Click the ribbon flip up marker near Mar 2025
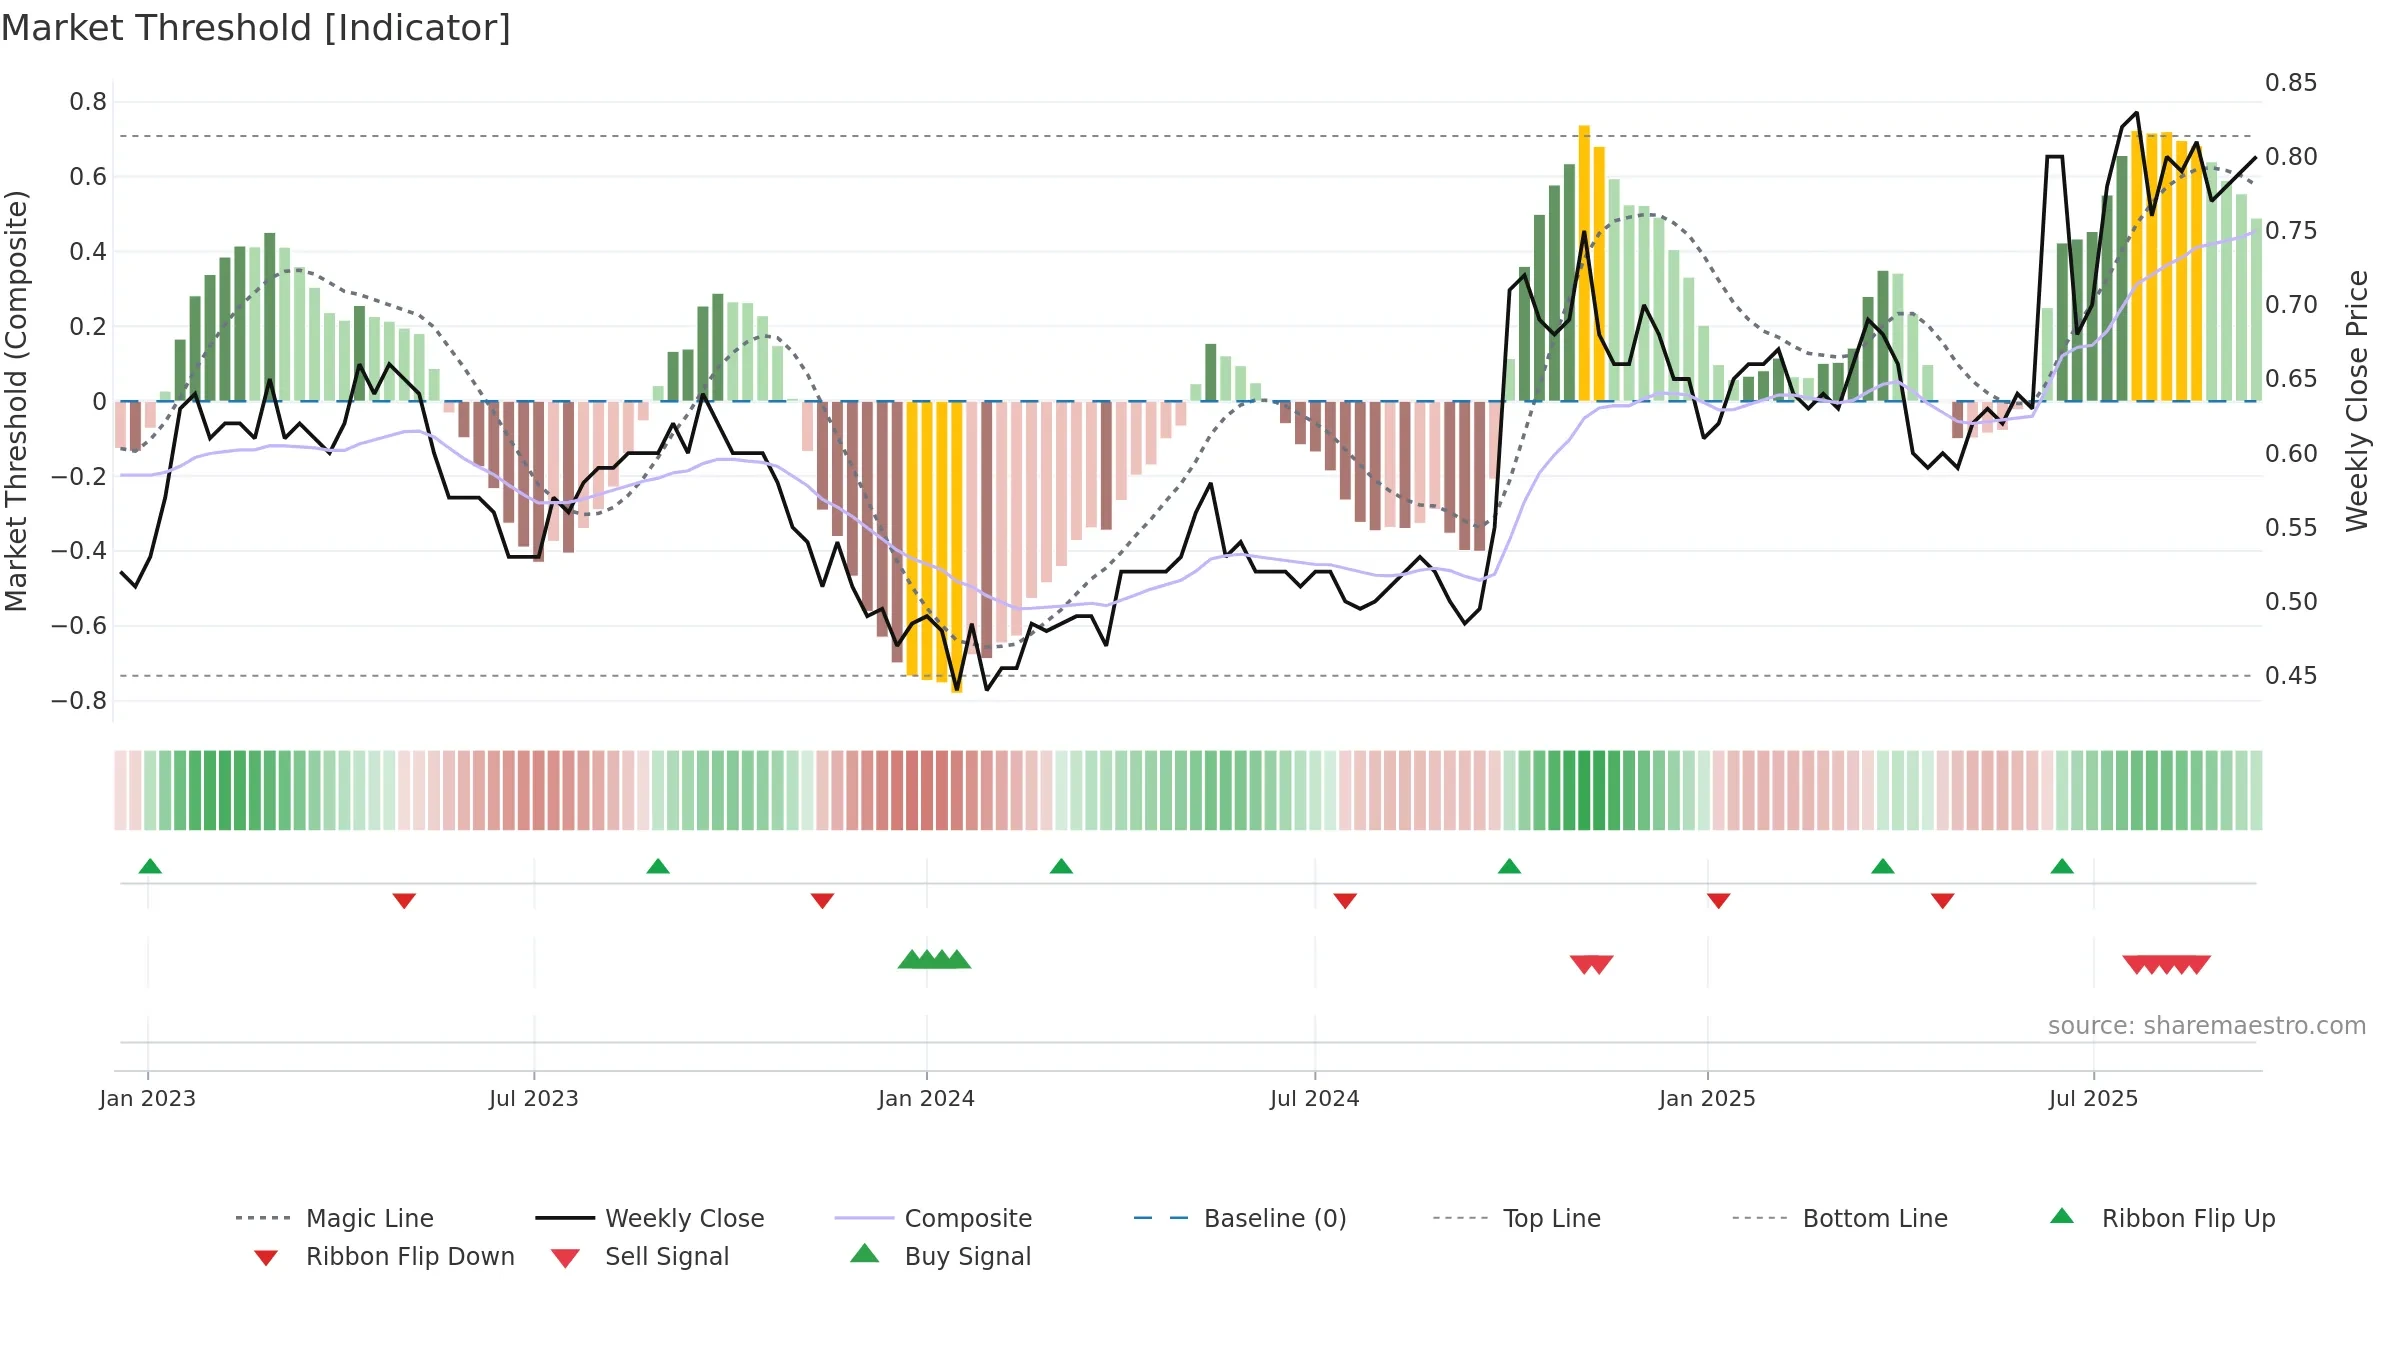 [1883, 866]
